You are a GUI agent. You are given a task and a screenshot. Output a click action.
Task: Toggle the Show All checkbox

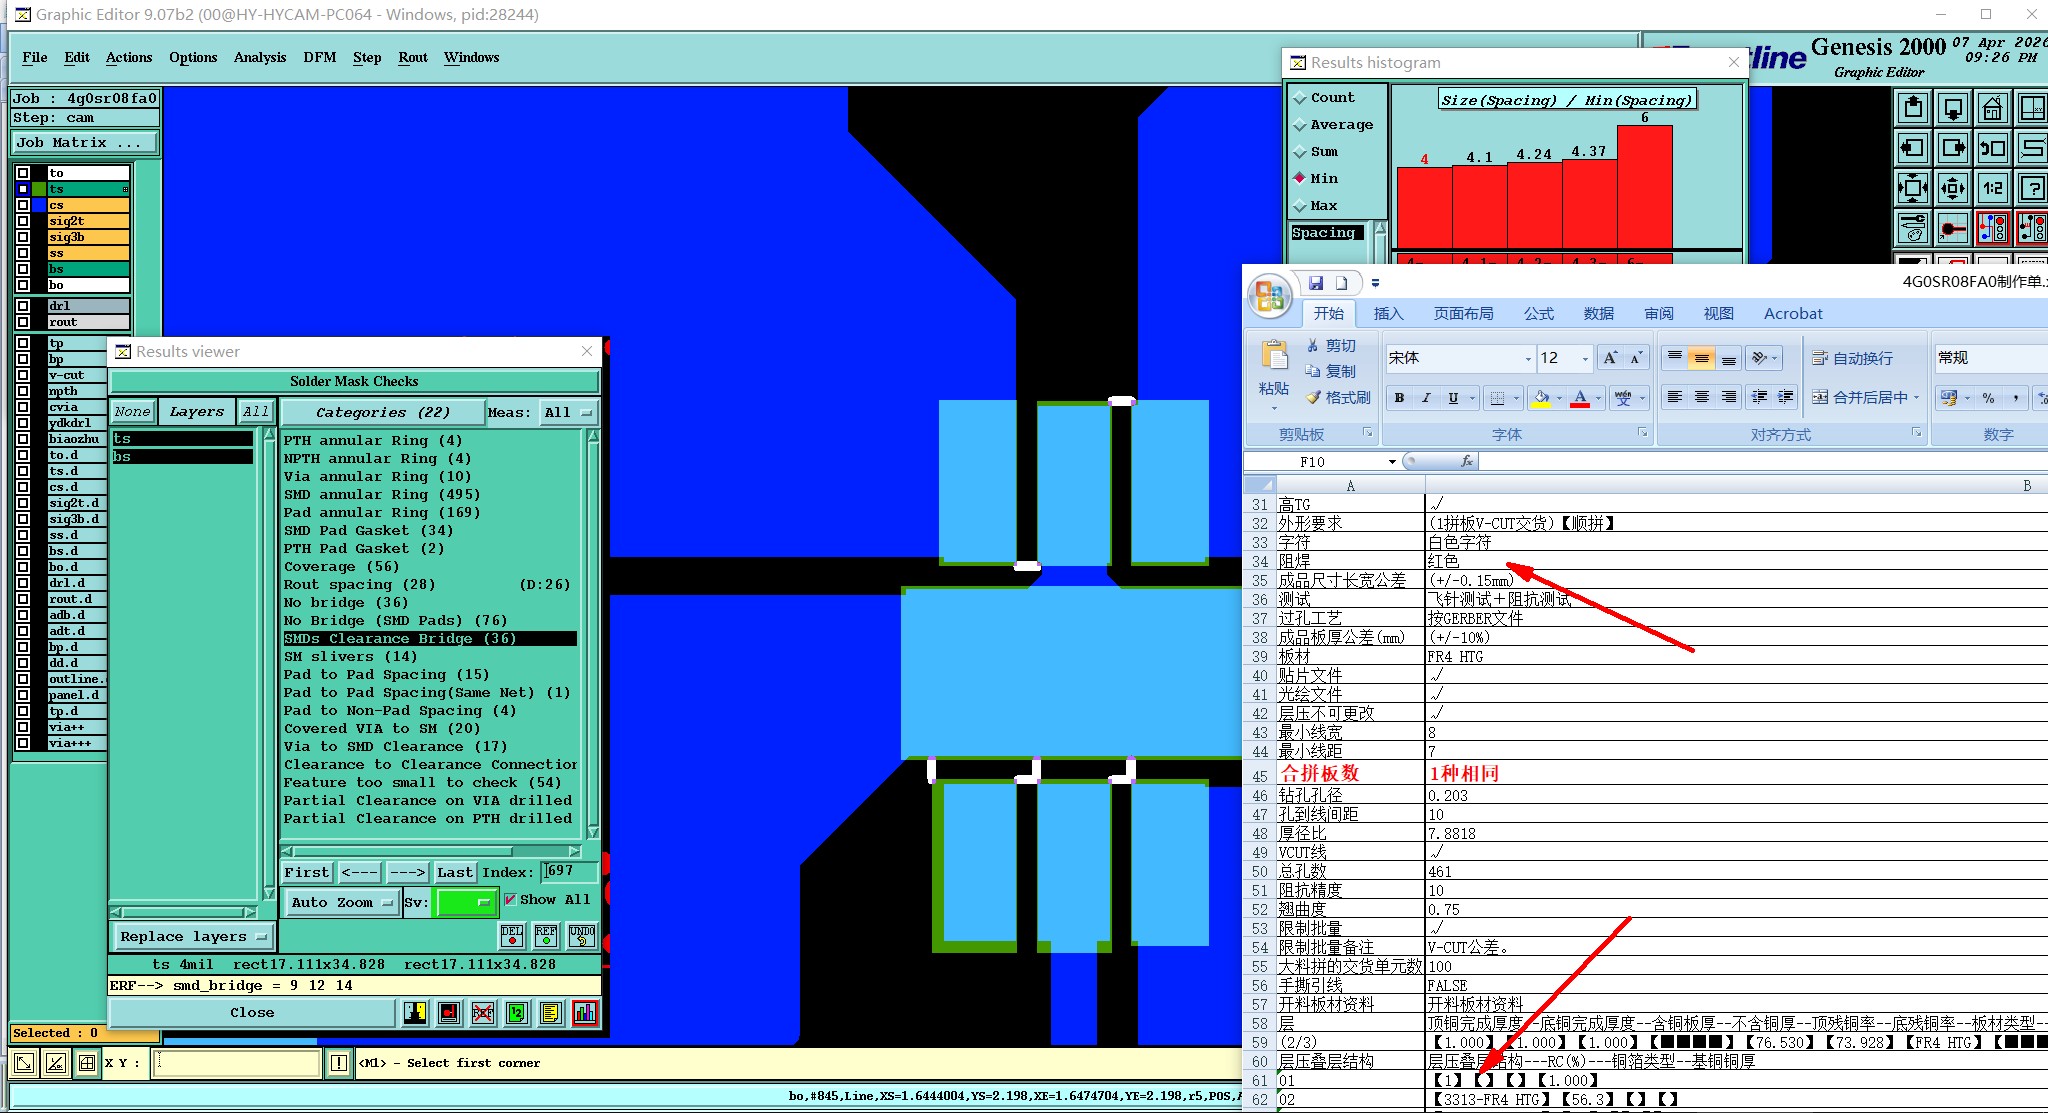click(511, 899)
